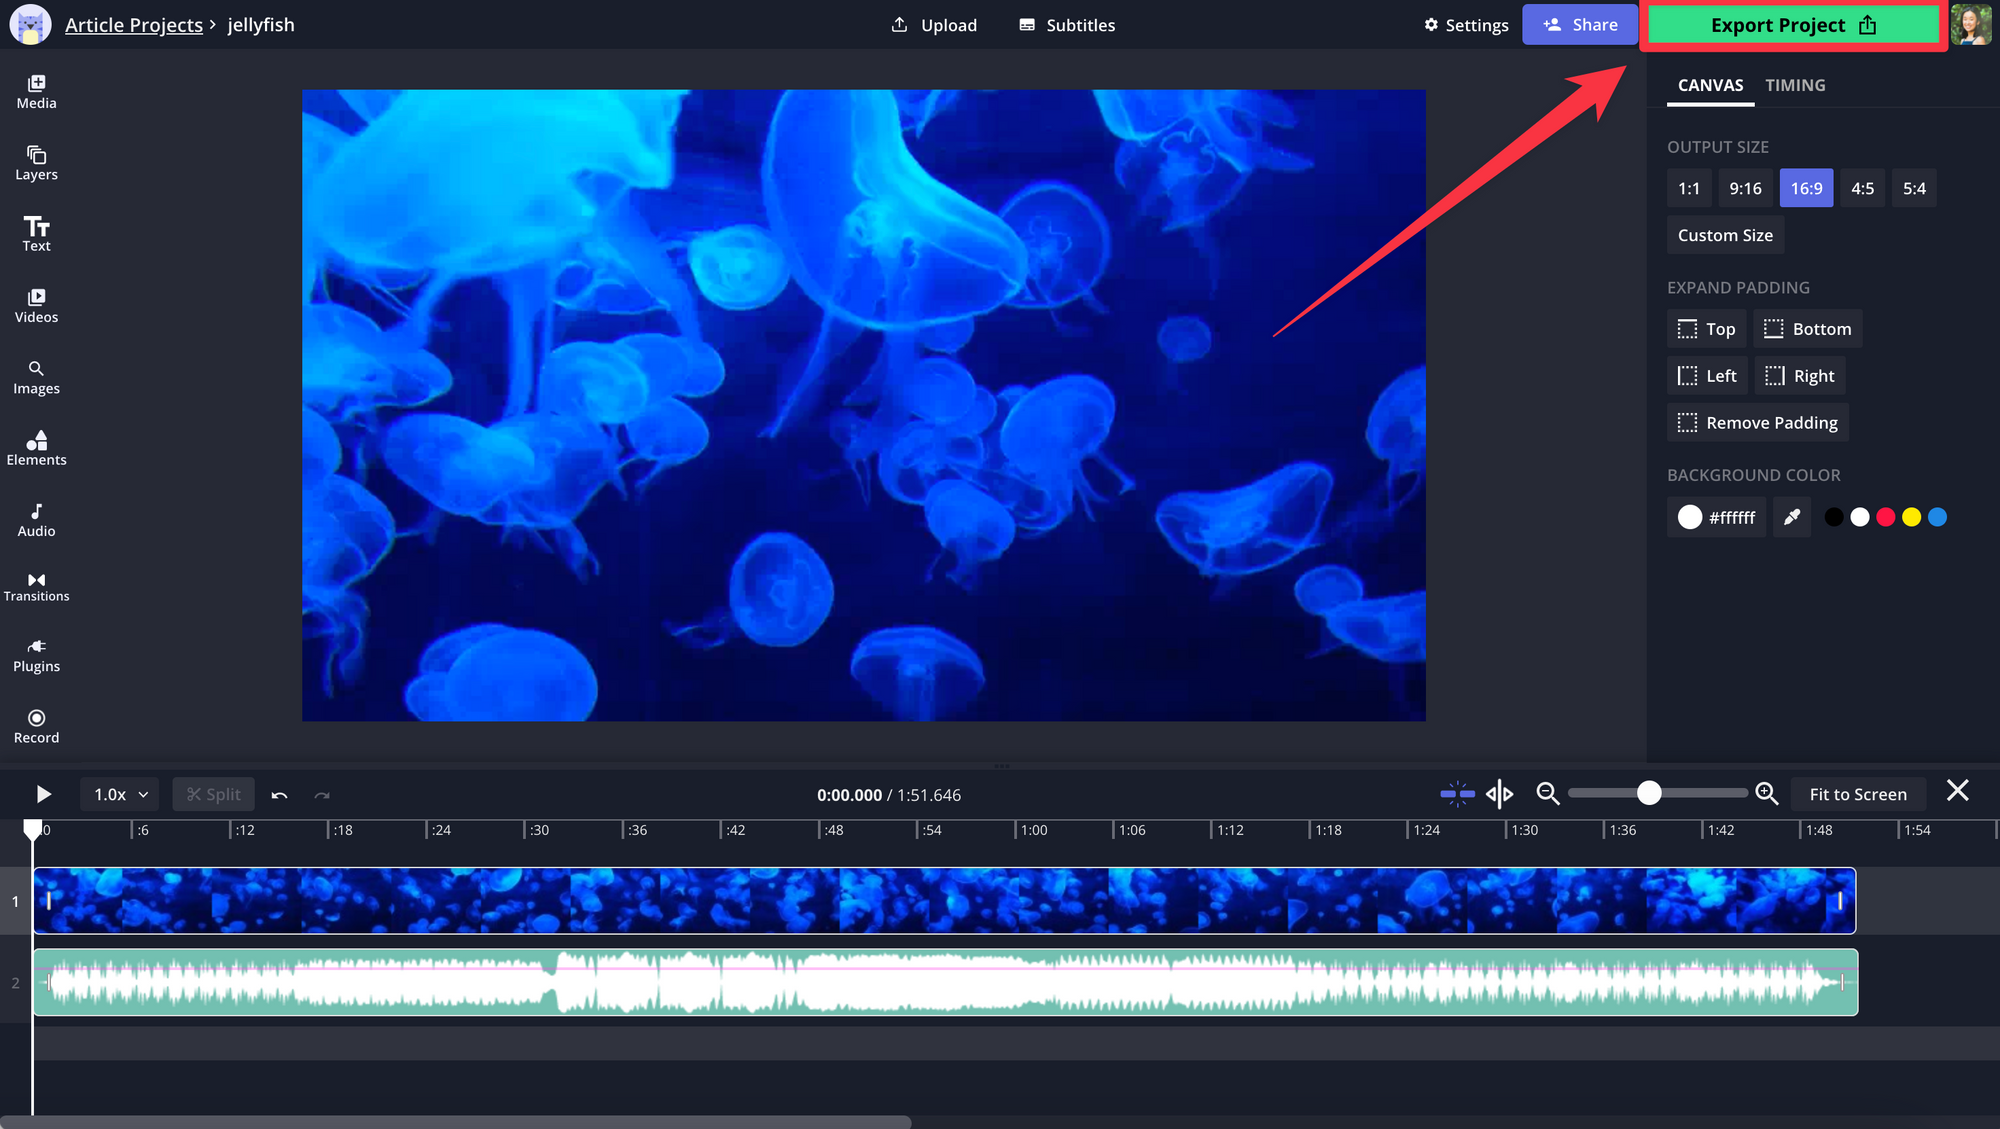Open the Custom Size option
Image resolution: width=2000 pixels, height=1129 pixels.
[x=1725, y=235]
